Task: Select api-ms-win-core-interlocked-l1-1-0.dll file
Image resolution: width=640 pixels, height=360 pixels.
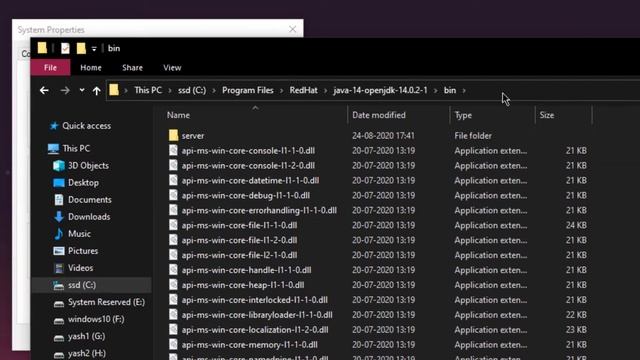Action: pyautogui.click(x=255, y=300)
